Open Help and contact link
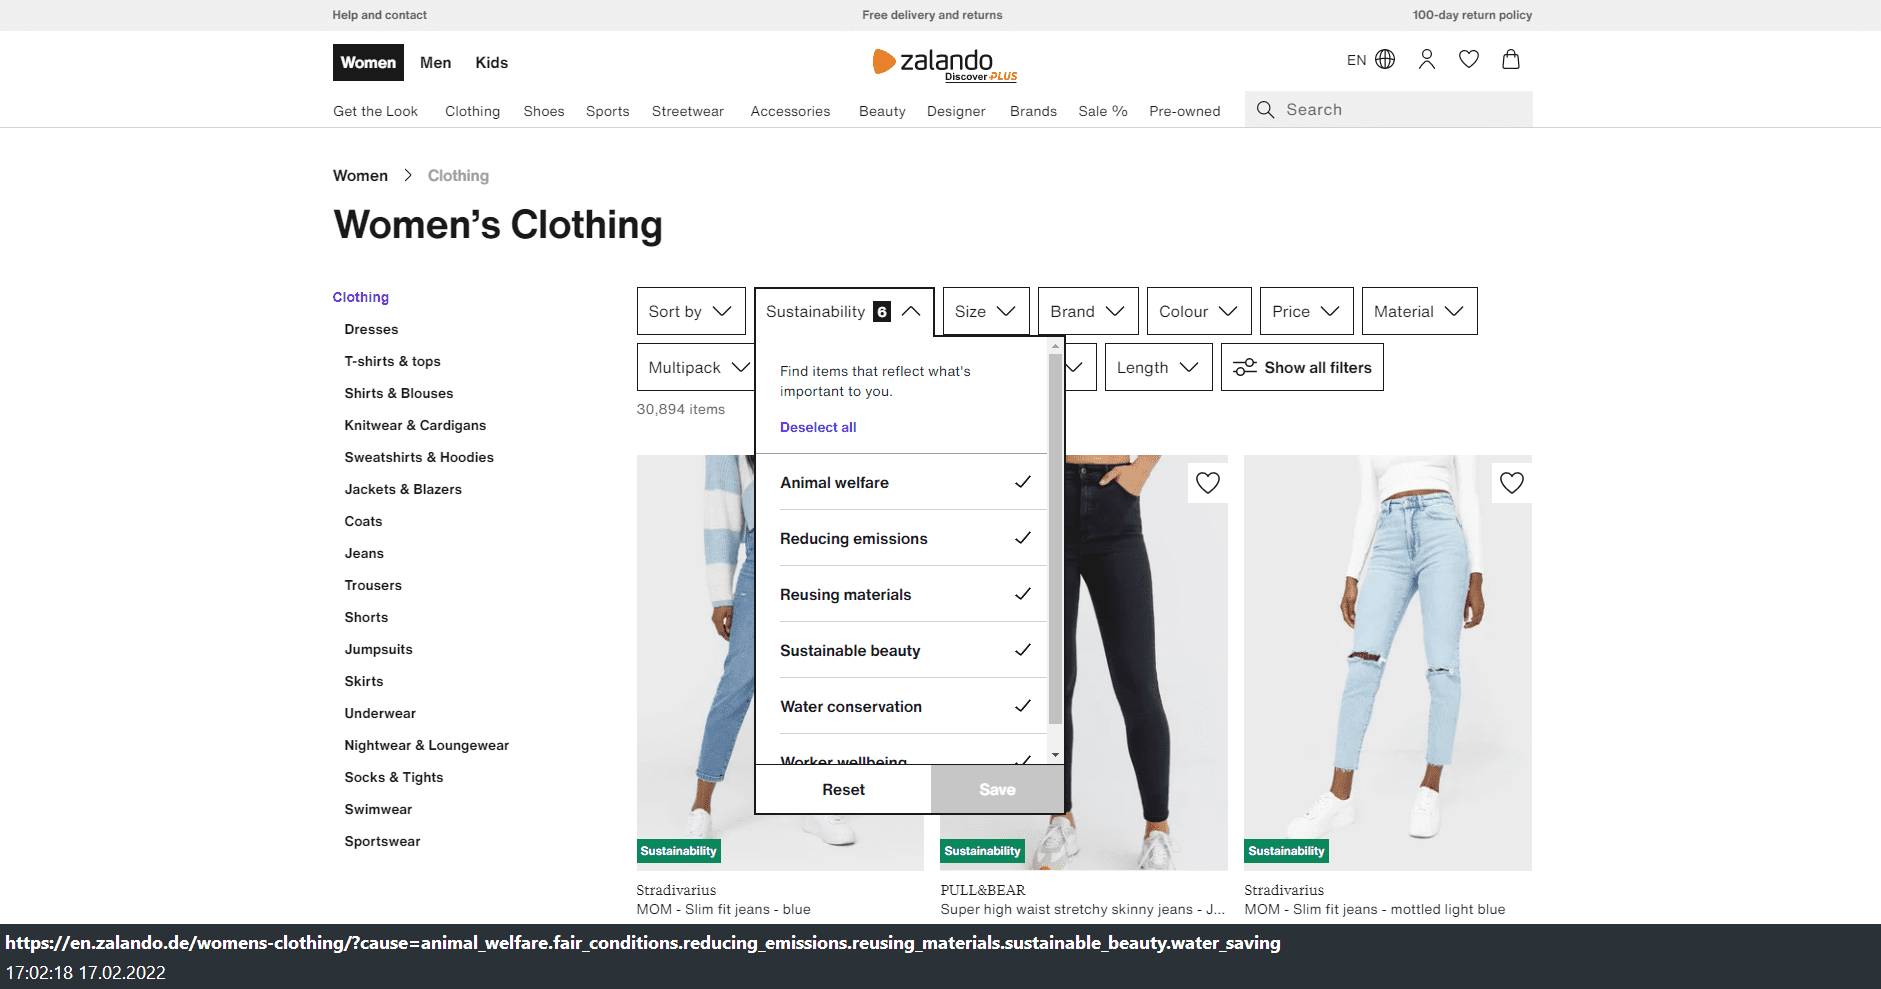This screenshot has width=1881, height=989. (379, 15)
